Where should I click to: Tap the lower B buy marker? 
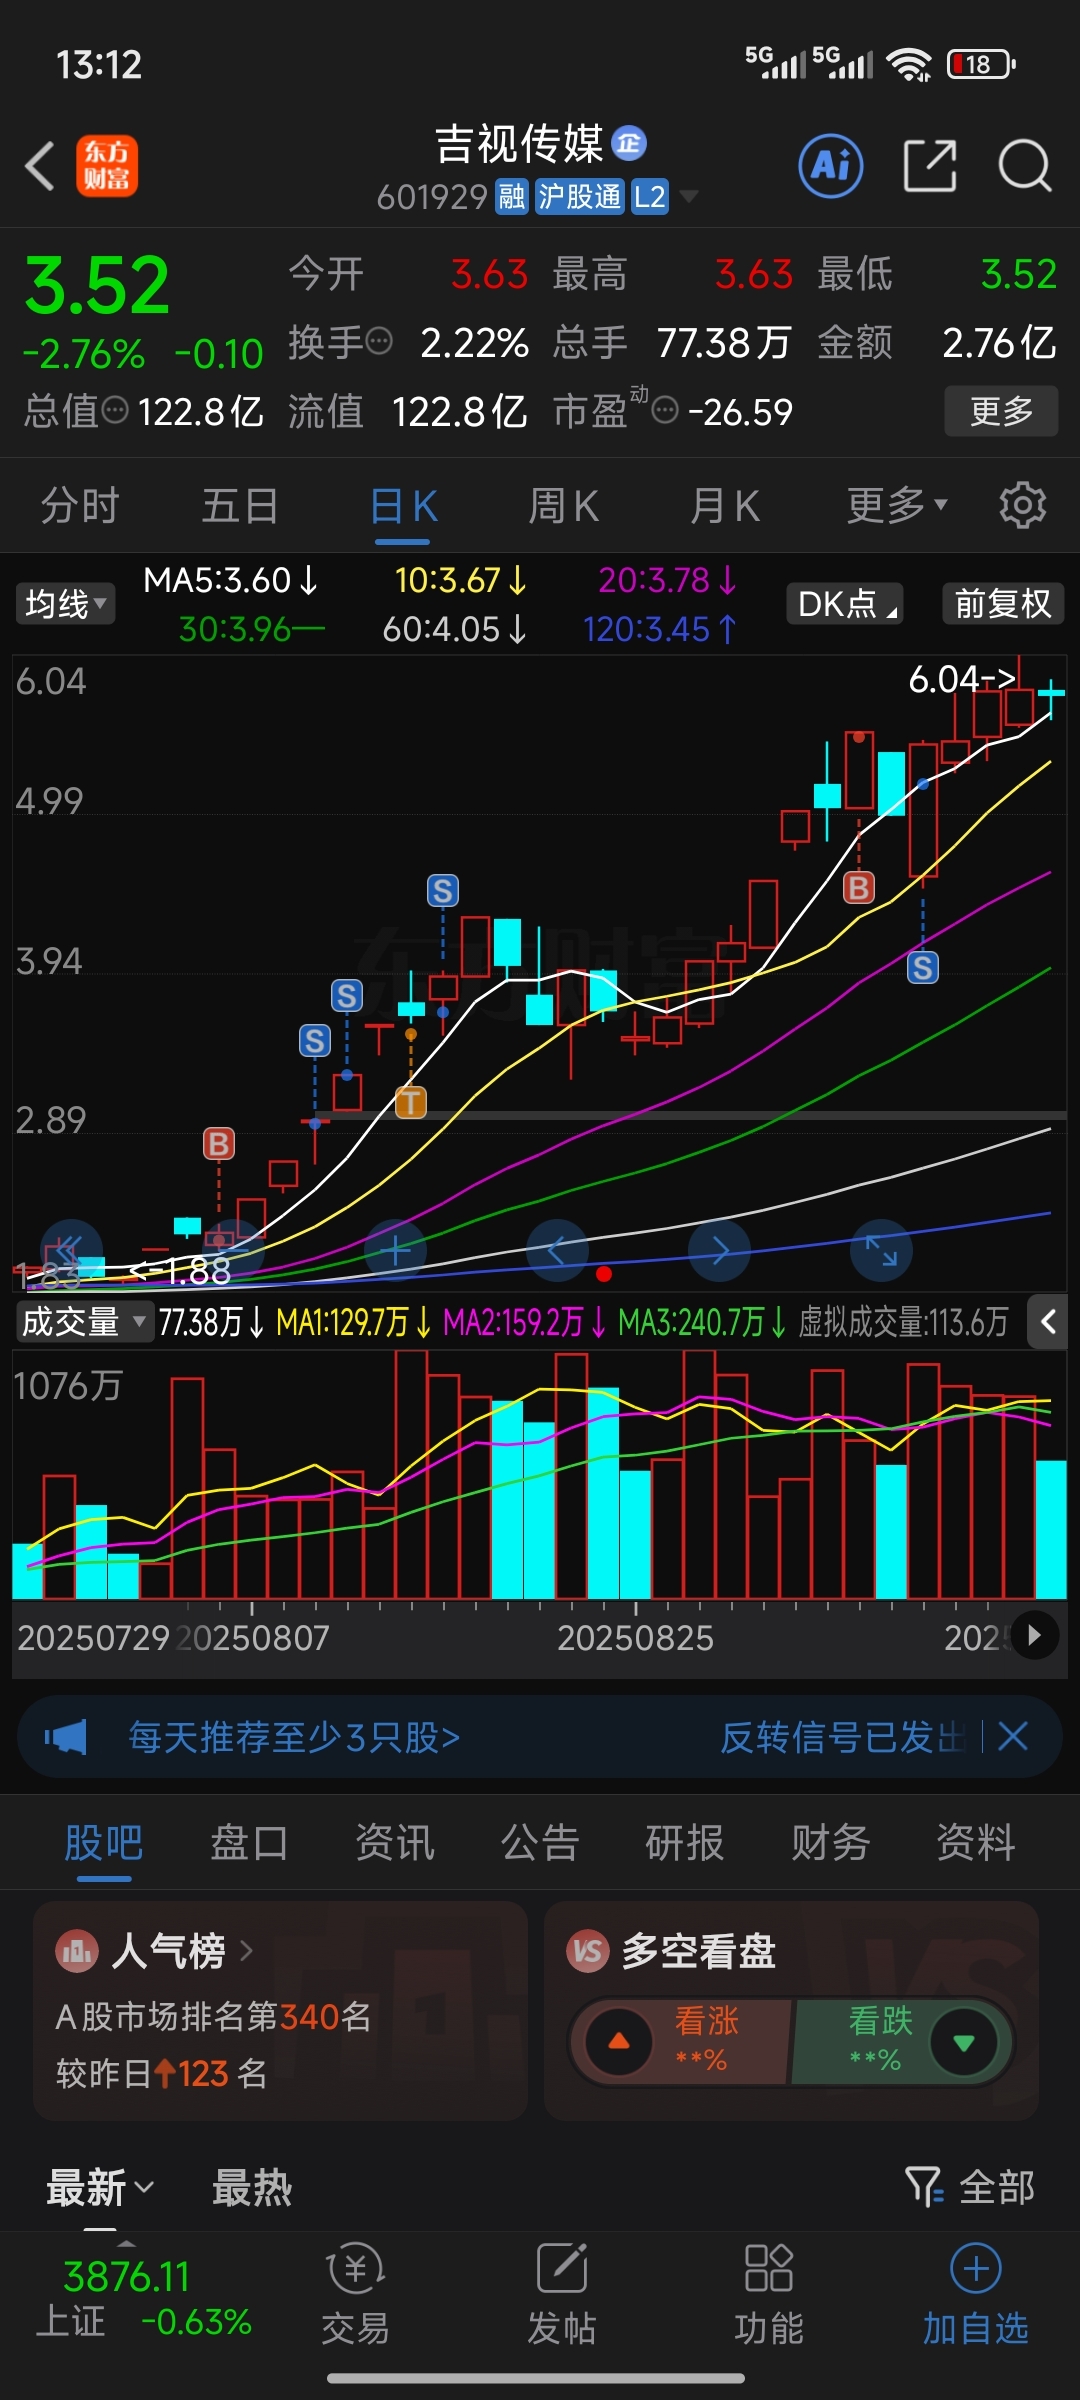[x=219, y=1143]
